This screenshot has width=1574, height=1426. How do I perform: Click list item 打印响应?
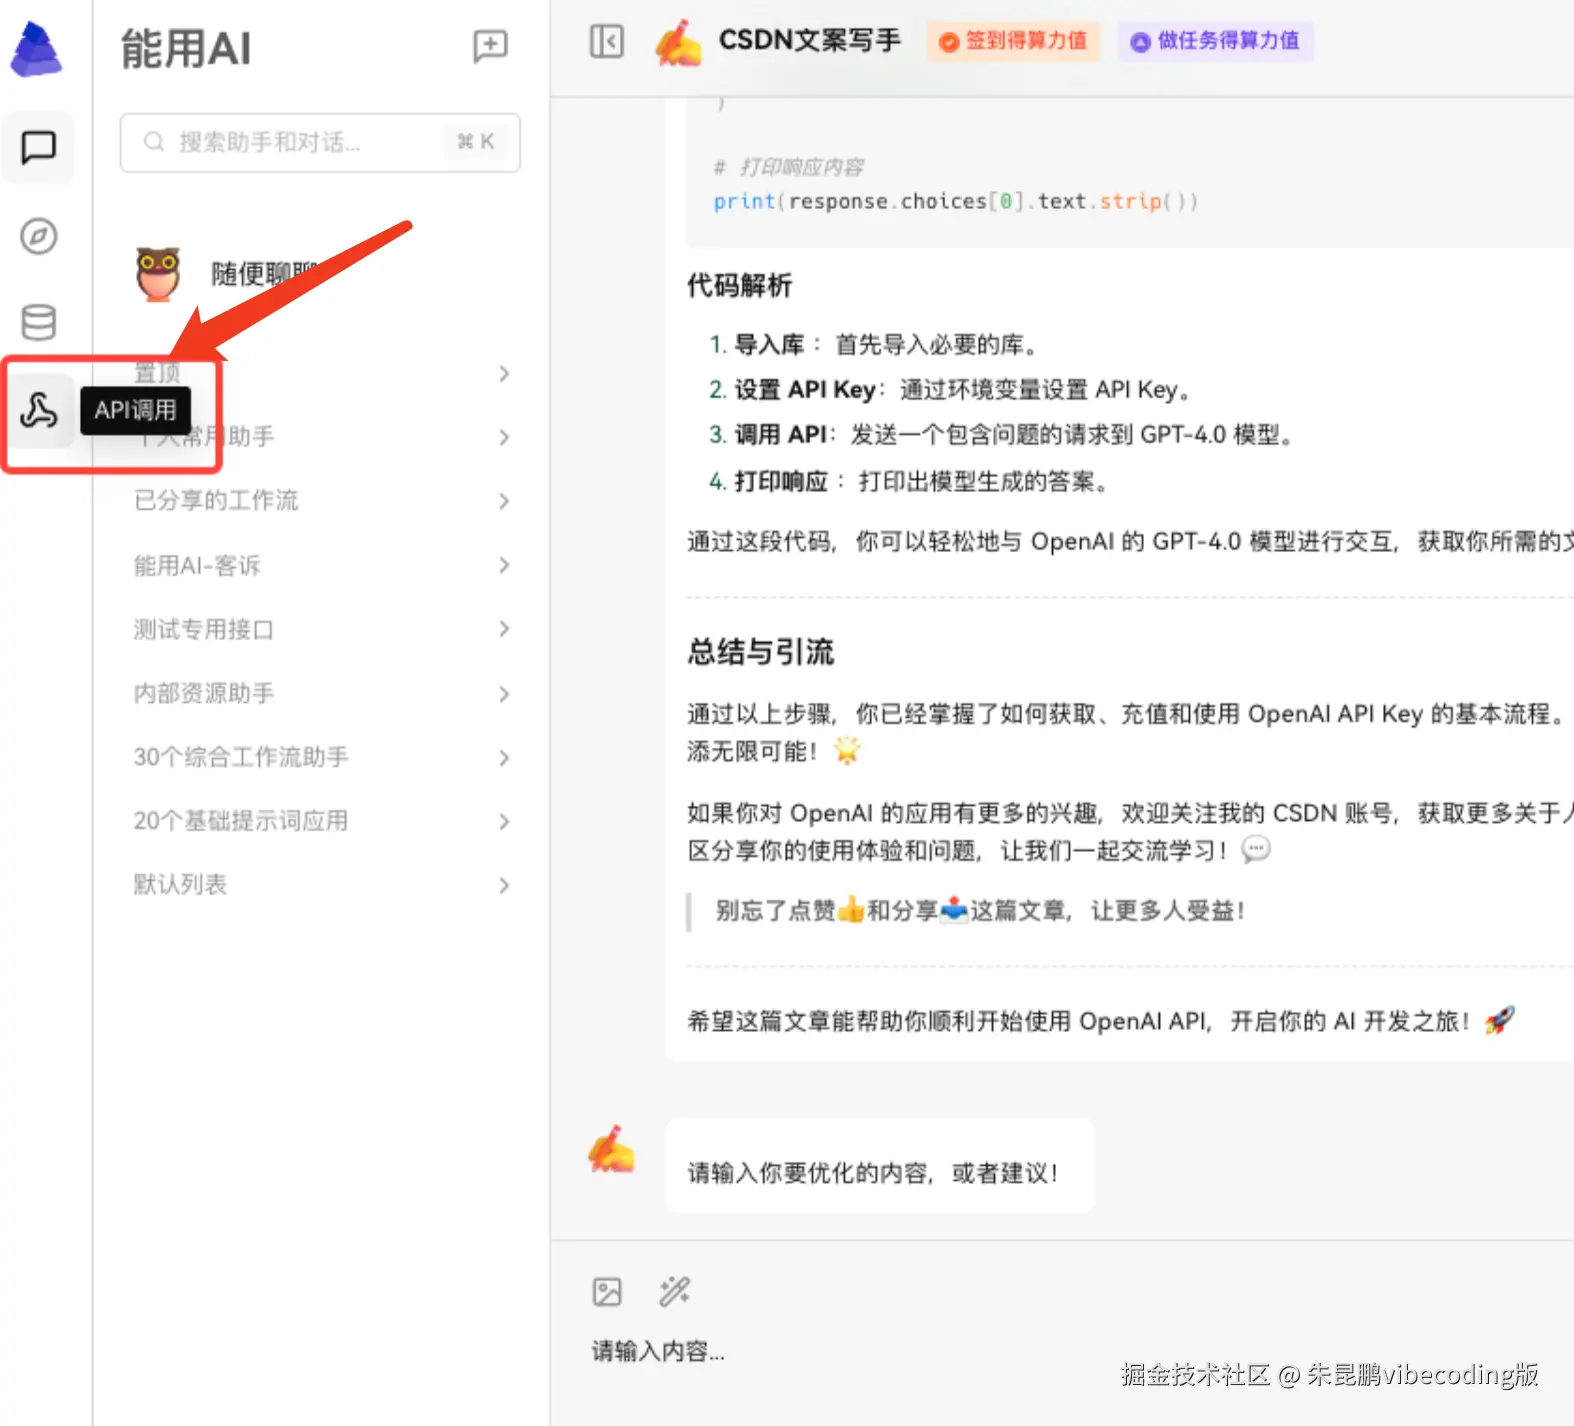click(x=910, y=481)
